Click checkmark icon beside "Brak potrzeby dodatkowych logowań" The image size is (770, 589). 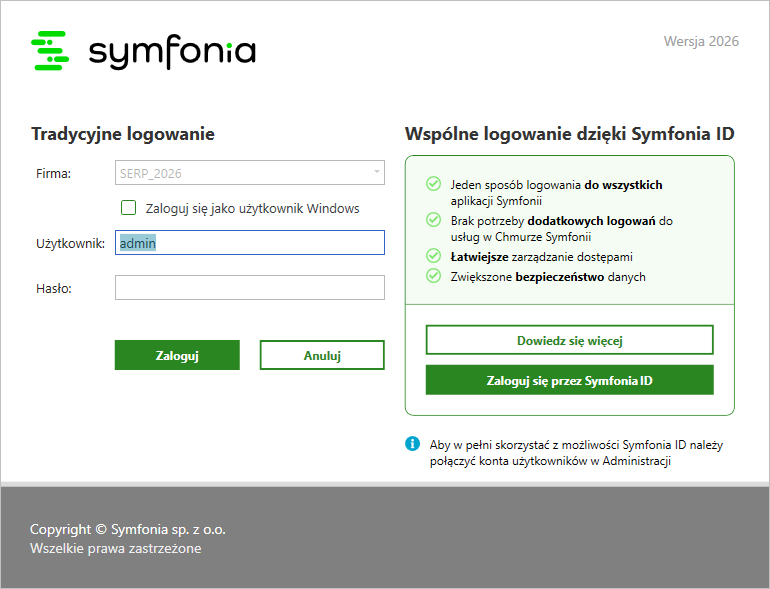pos(433,219)
